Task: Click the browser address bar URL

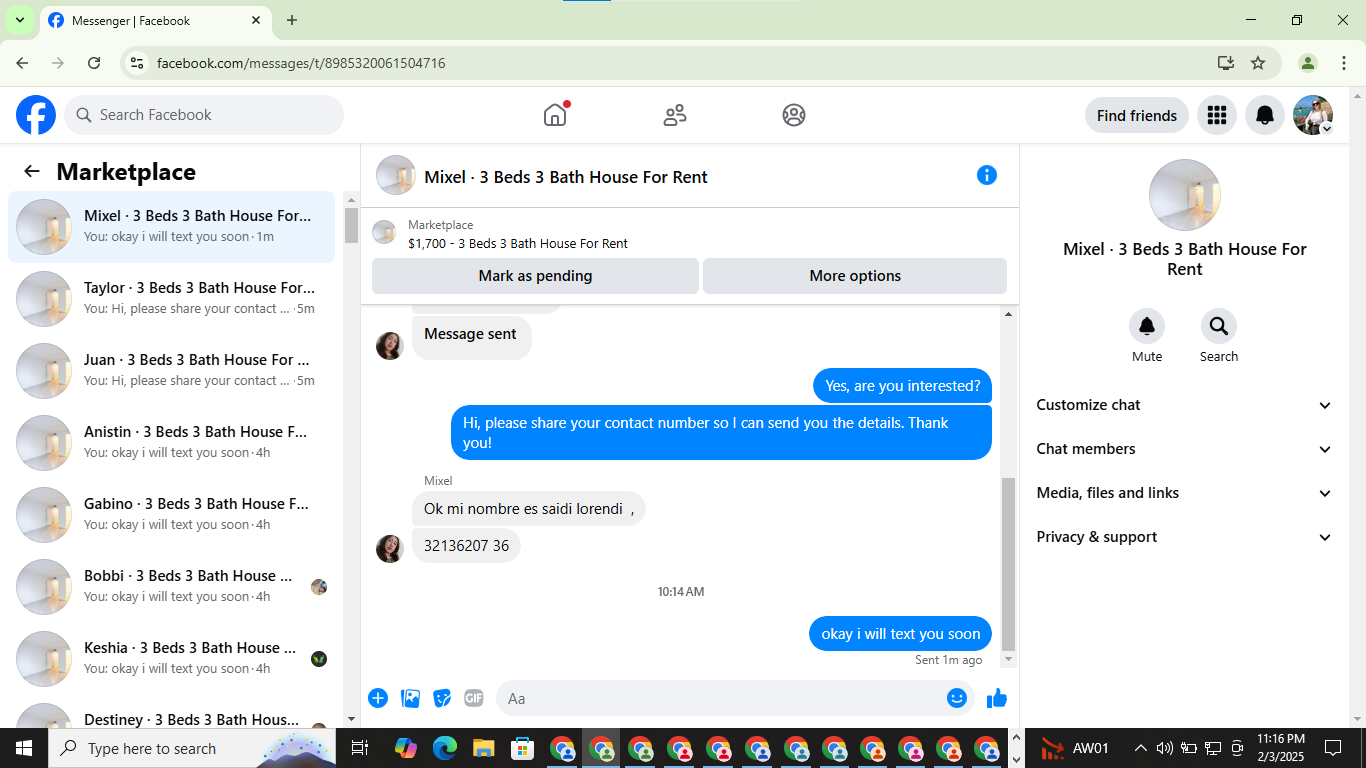Action: tap(301, 63)
